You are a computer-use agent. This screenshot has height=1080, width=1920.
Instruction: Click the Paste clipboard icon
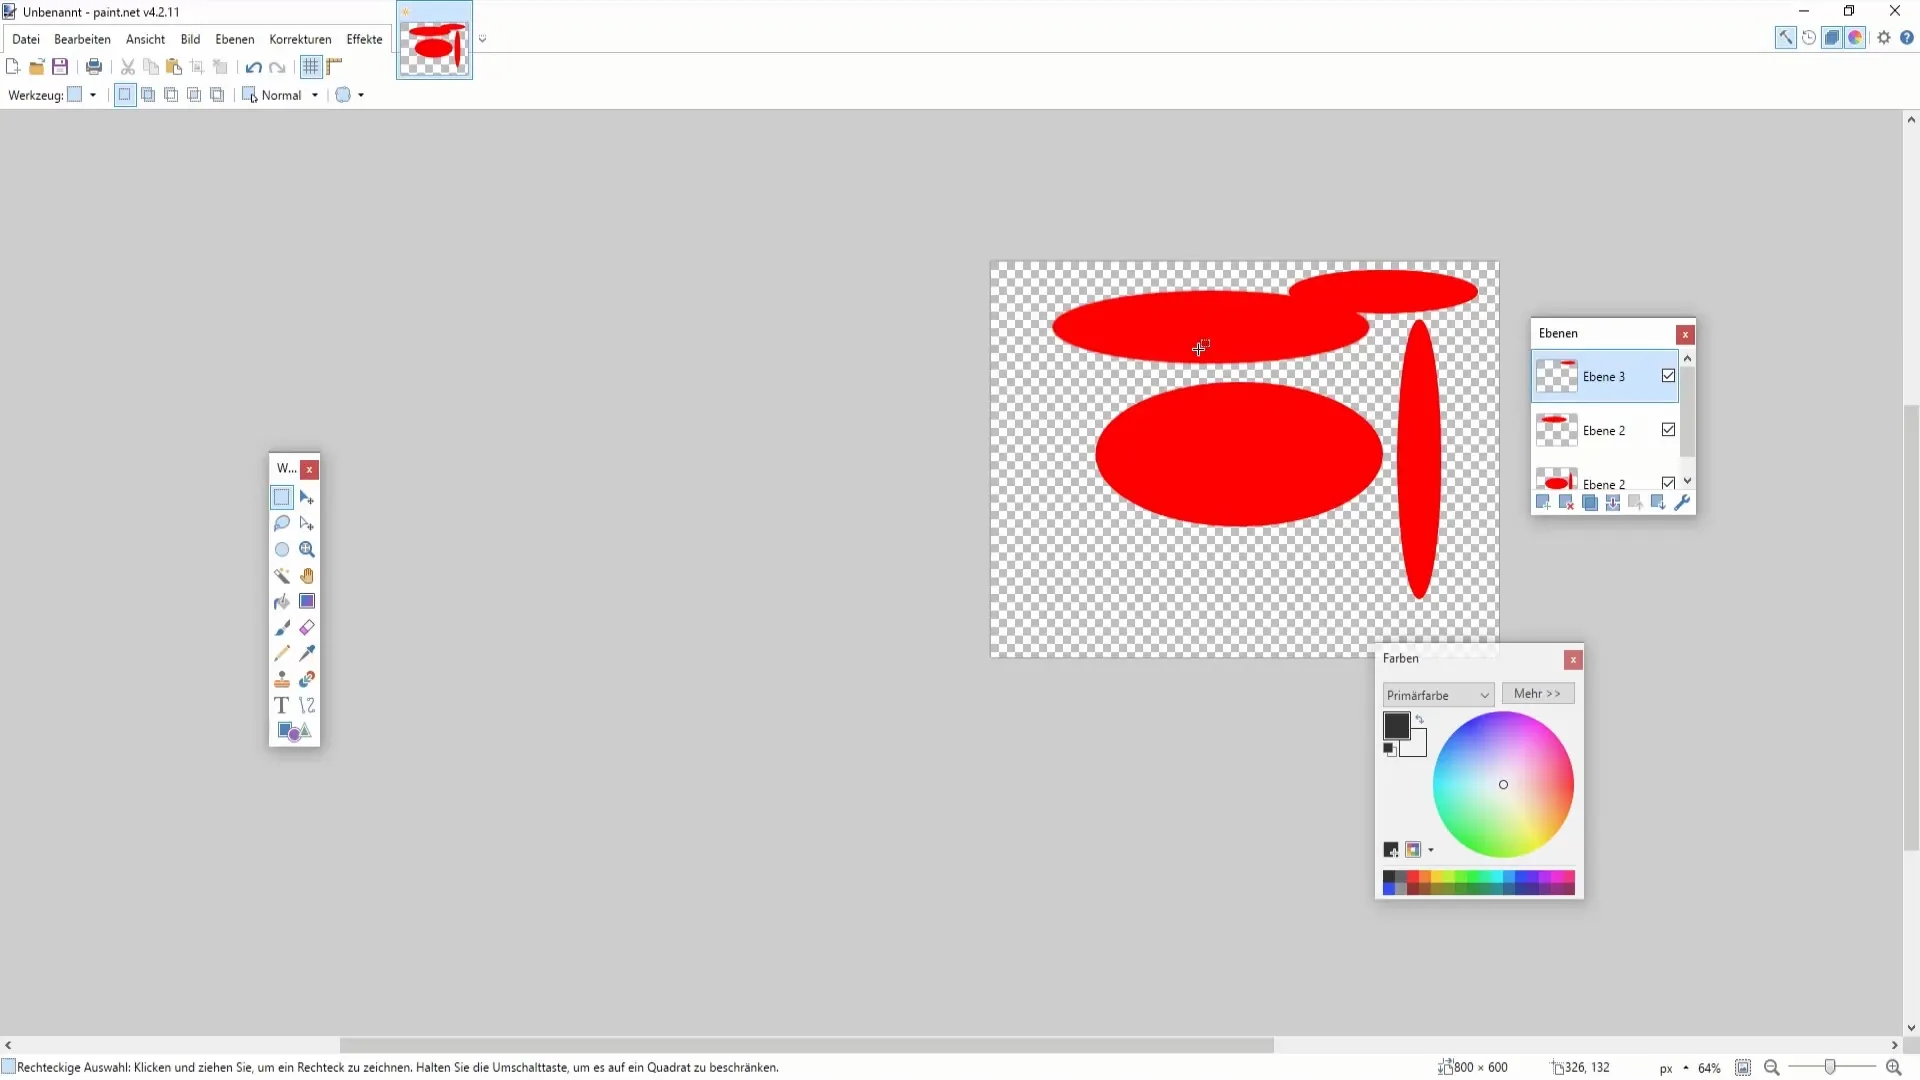(174, 67)
